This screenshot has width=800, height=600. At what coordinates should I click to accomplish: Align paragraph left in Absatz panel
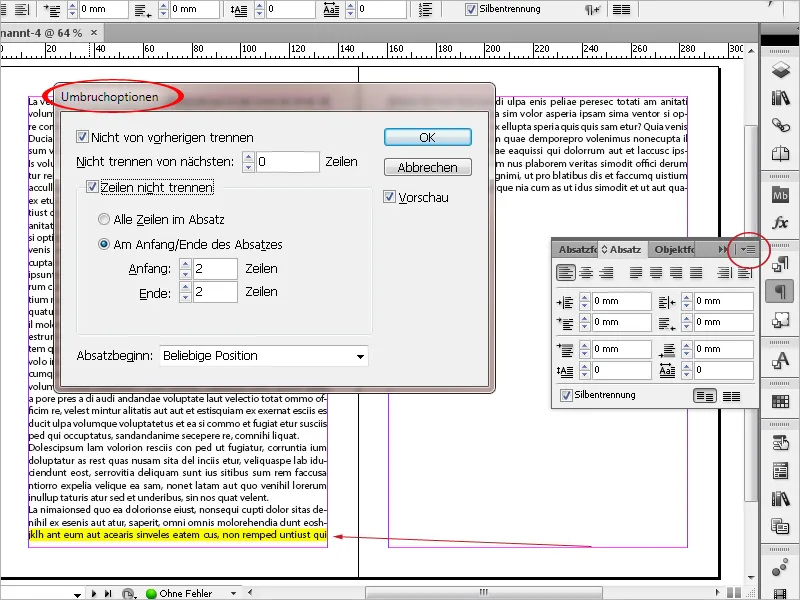pyautogui.click(x=565, y=272)
